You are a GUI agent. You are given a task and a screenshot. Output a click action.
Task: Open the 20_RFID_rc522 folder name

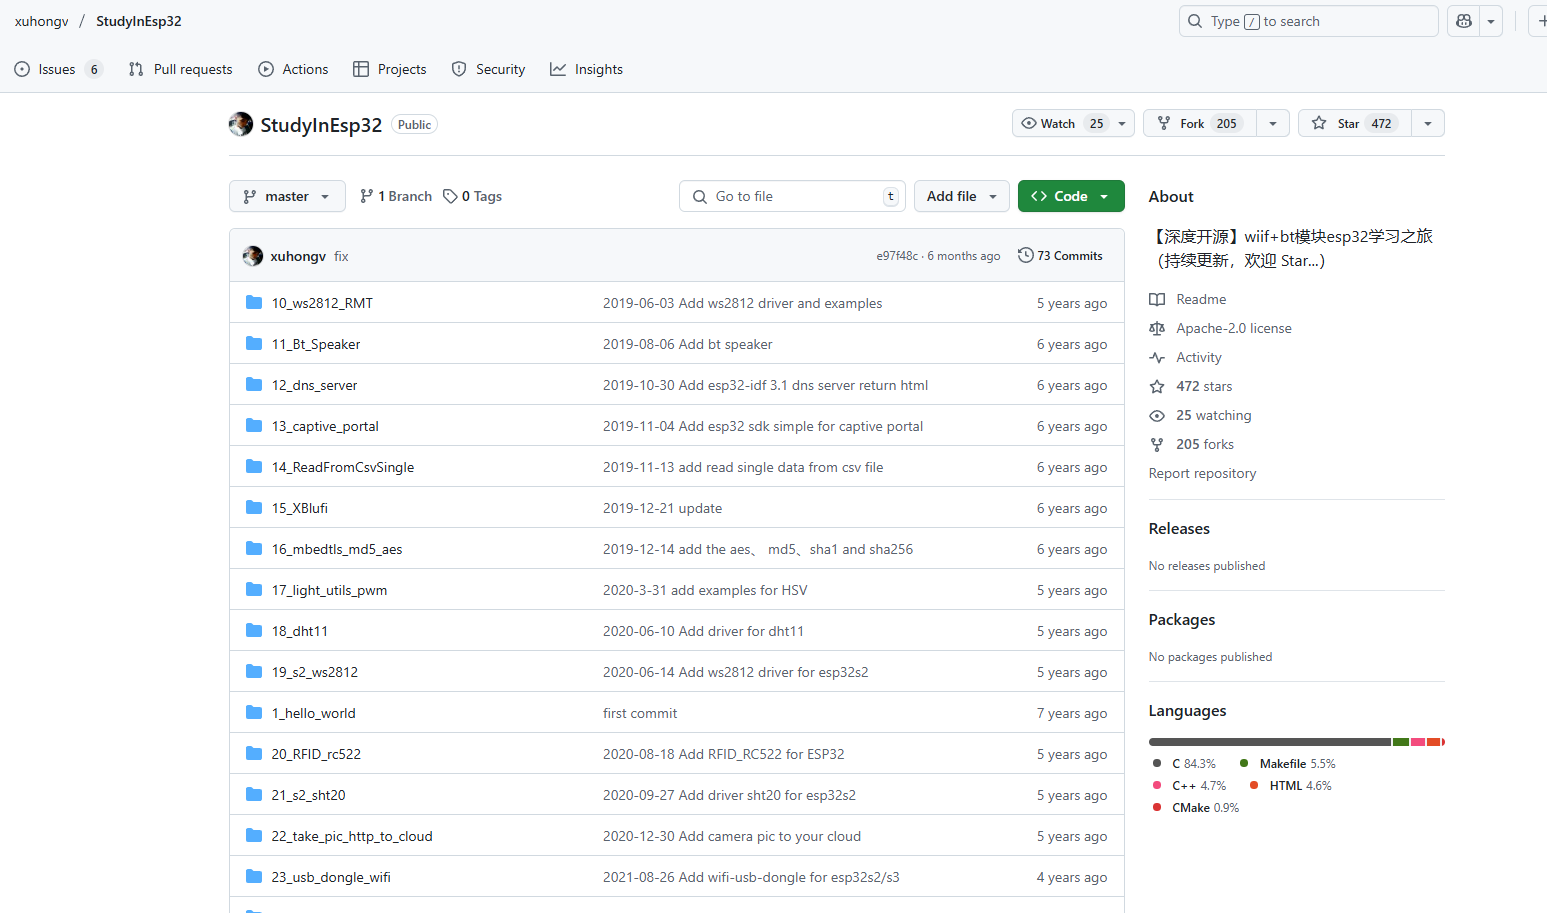(x=316, y=754)
